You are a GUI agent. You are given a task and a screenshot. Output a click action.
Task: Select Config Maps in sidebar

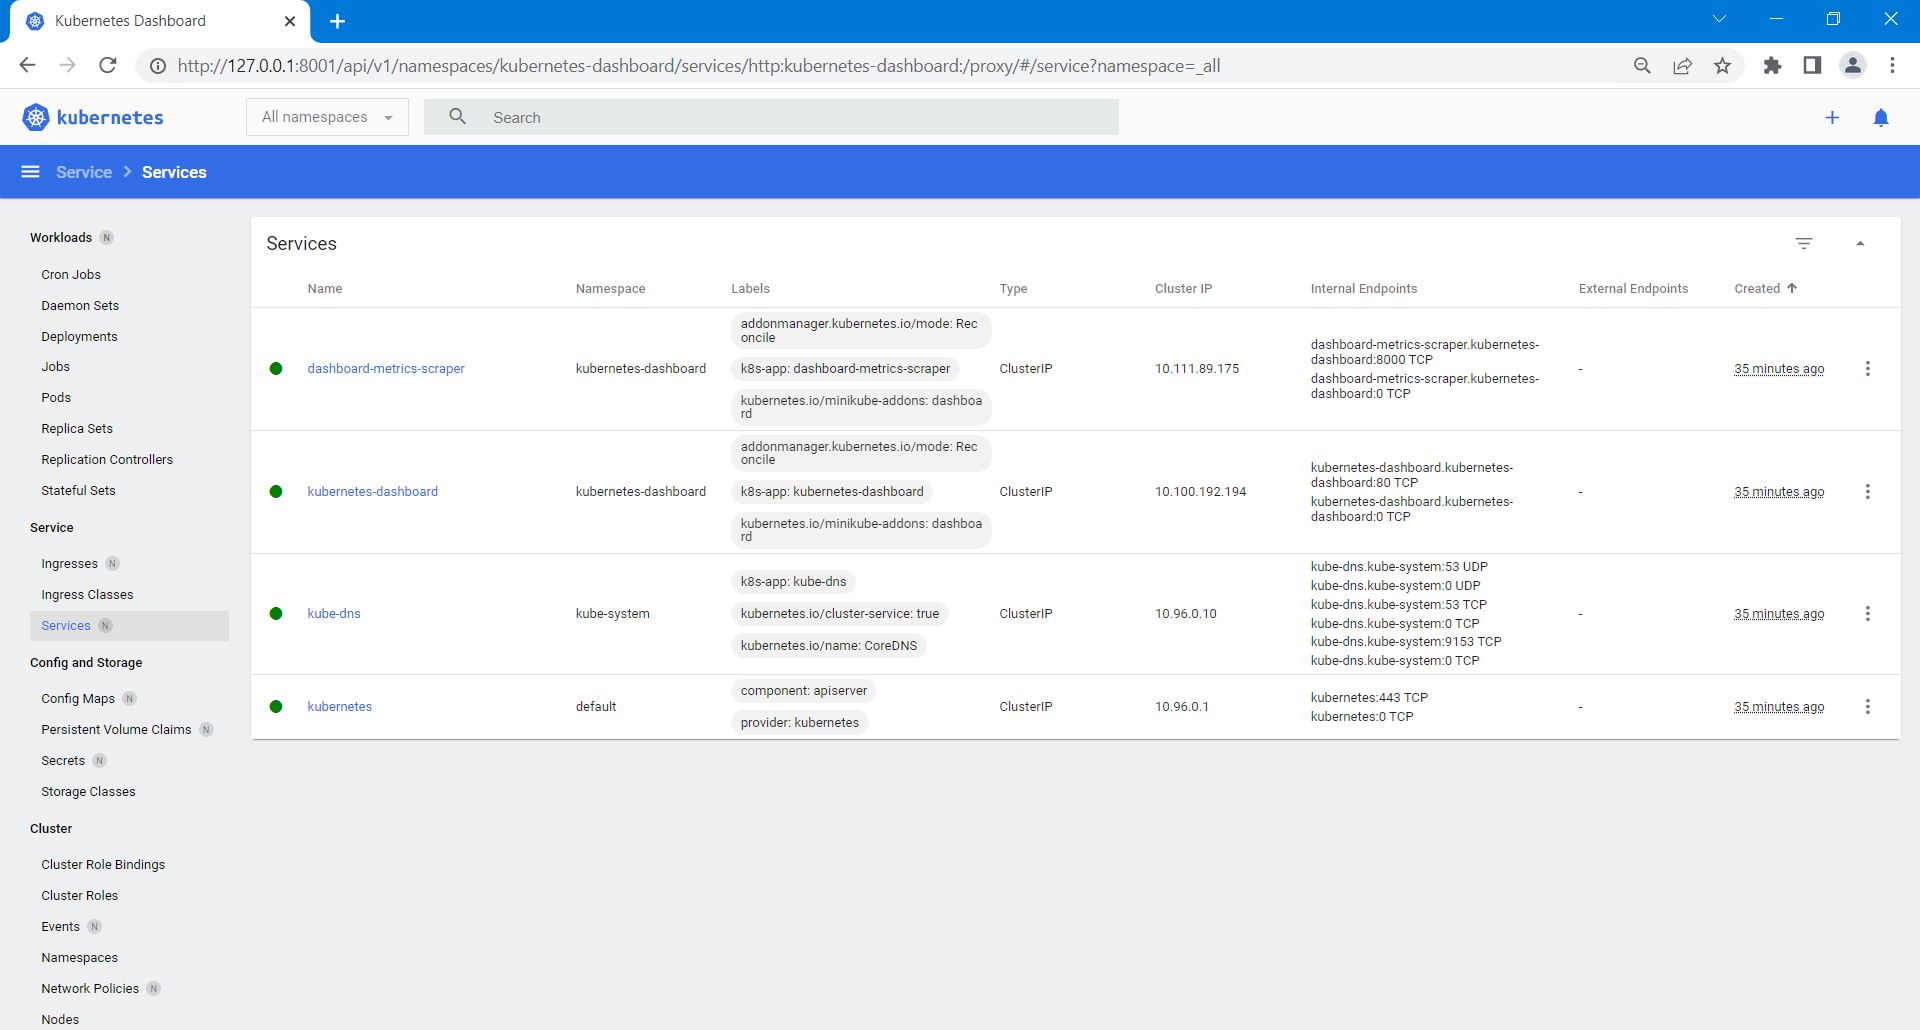78,699
